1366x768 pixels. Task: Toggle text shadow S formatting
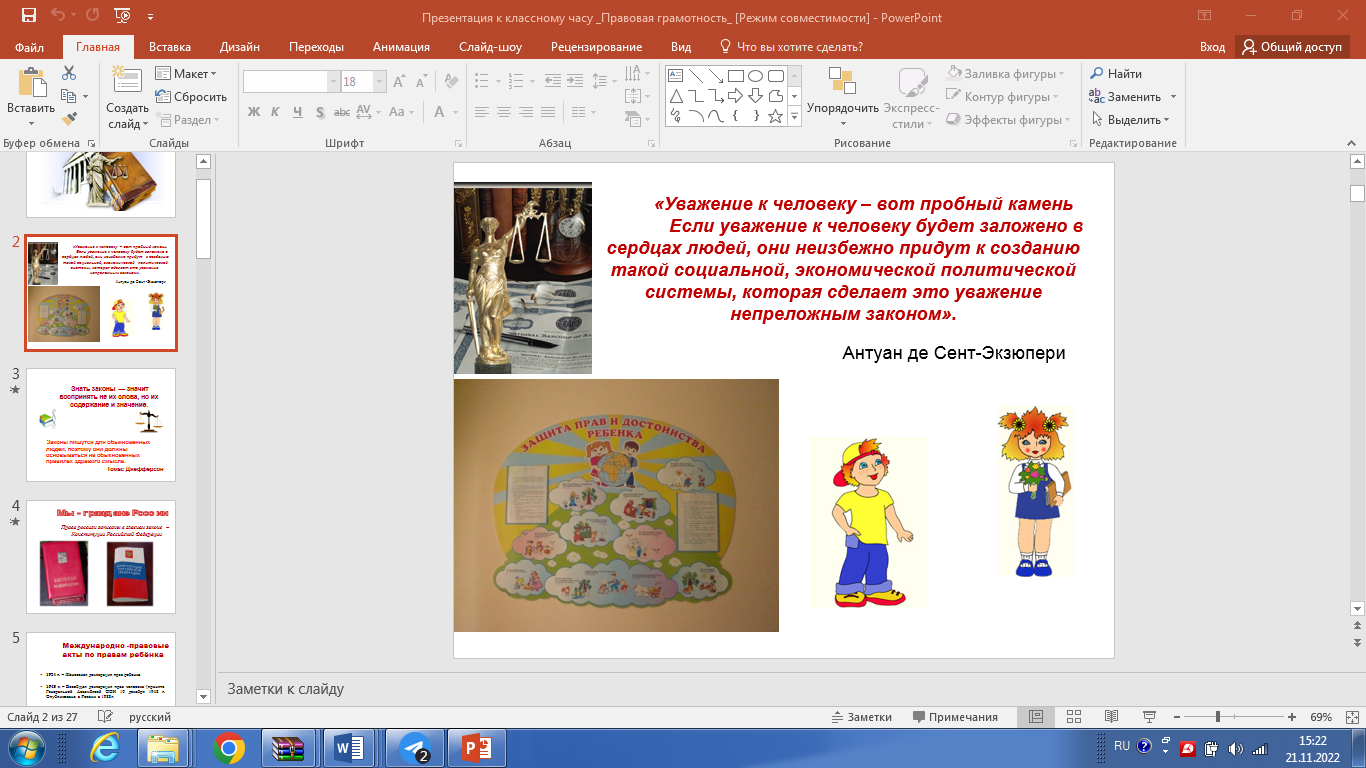click(x=319, y=112)
